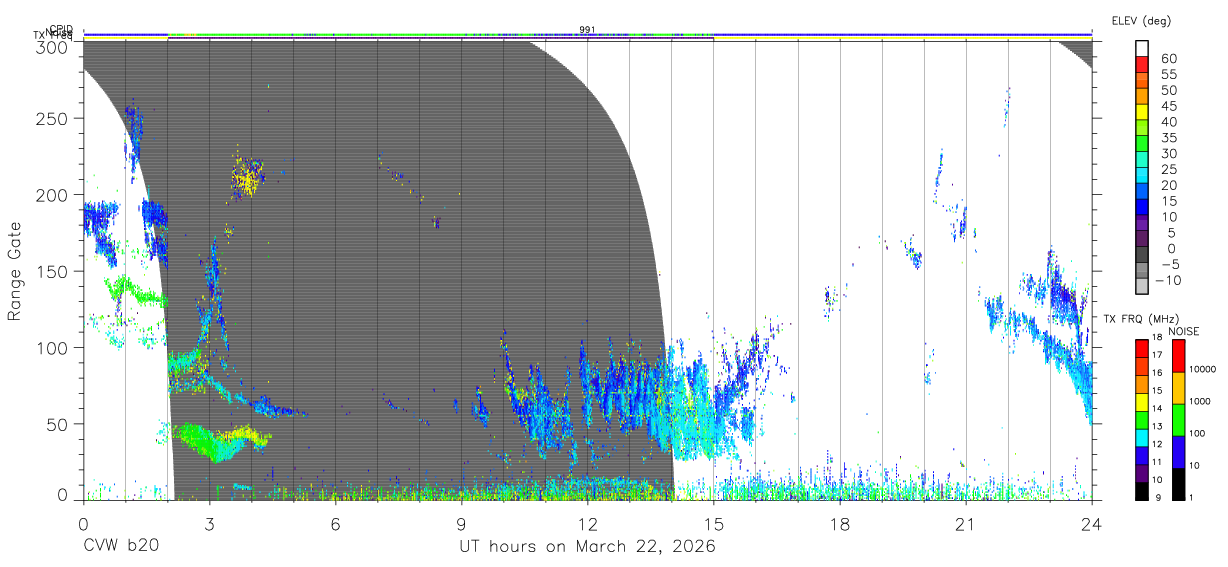Select hour tick '12' on the UT axis
This screenshot has width=1228, height=567.
coord(587,524)
